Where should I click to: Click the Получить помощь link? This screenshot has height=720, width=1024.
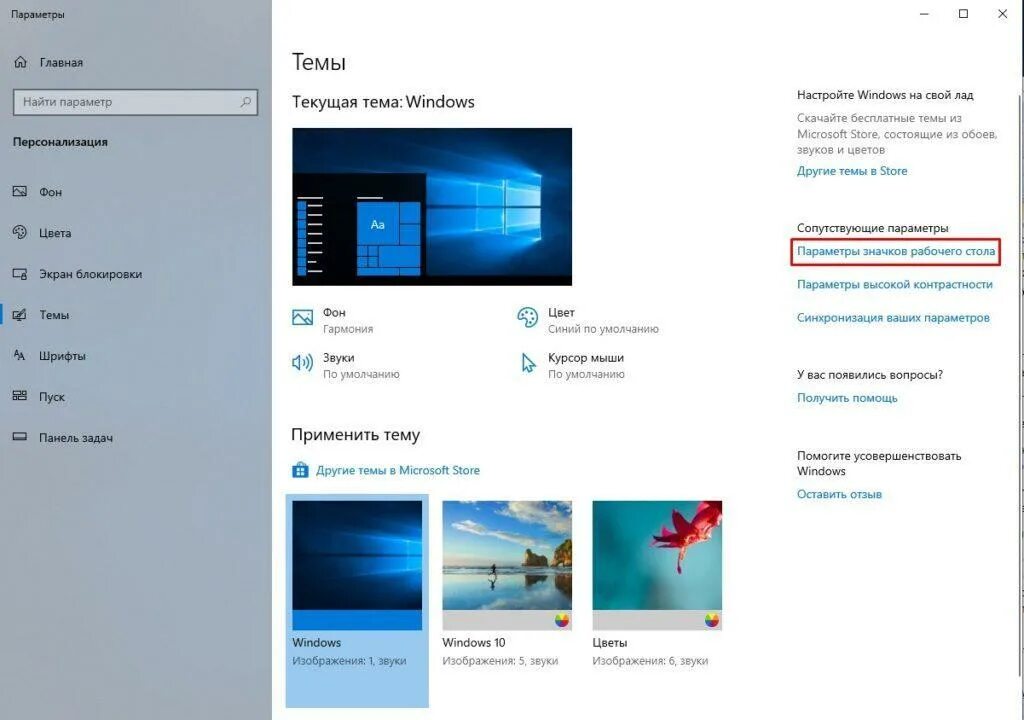point(847,398)
